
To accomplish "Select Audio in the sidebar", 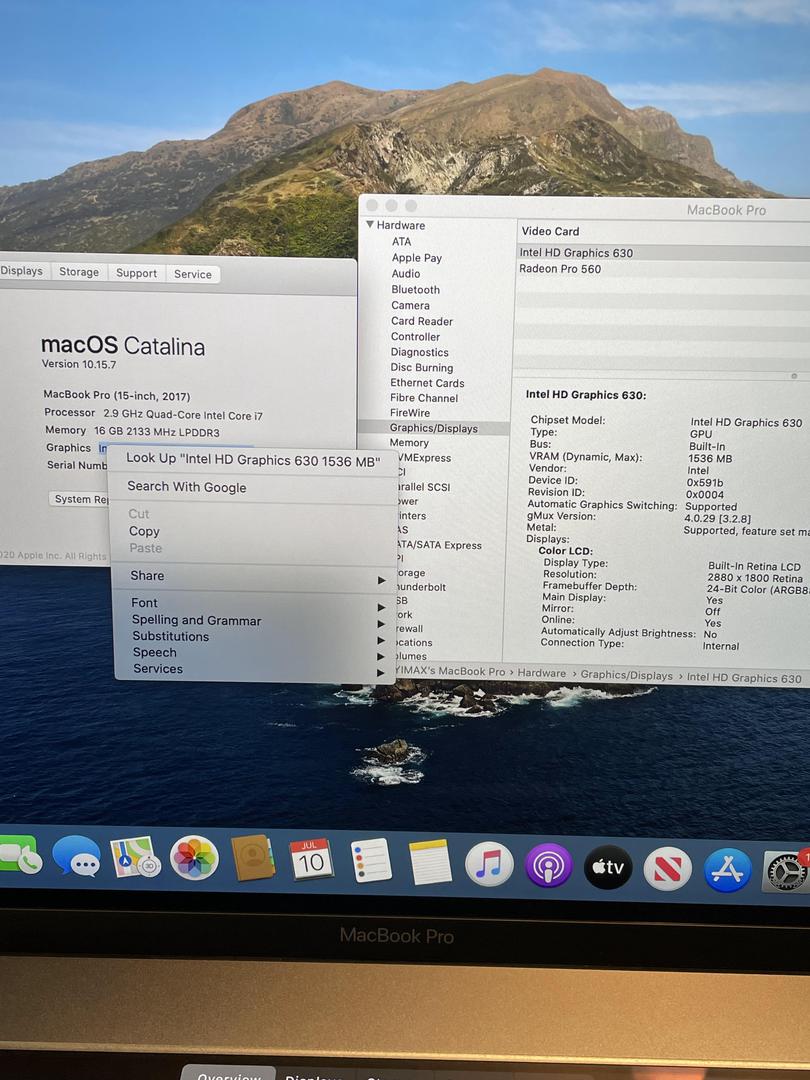I will coord(406,273).
